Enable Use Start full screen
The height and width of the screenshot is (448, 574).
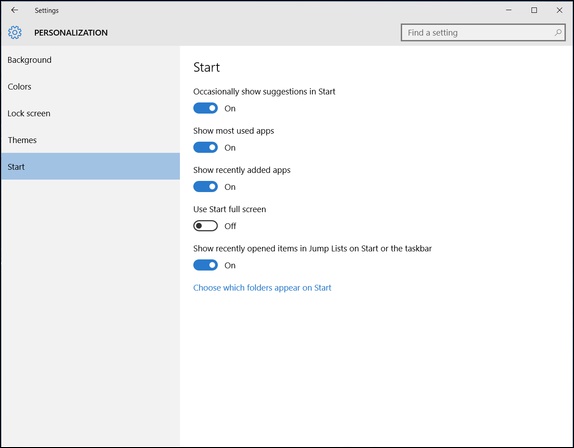pos(205,225)
